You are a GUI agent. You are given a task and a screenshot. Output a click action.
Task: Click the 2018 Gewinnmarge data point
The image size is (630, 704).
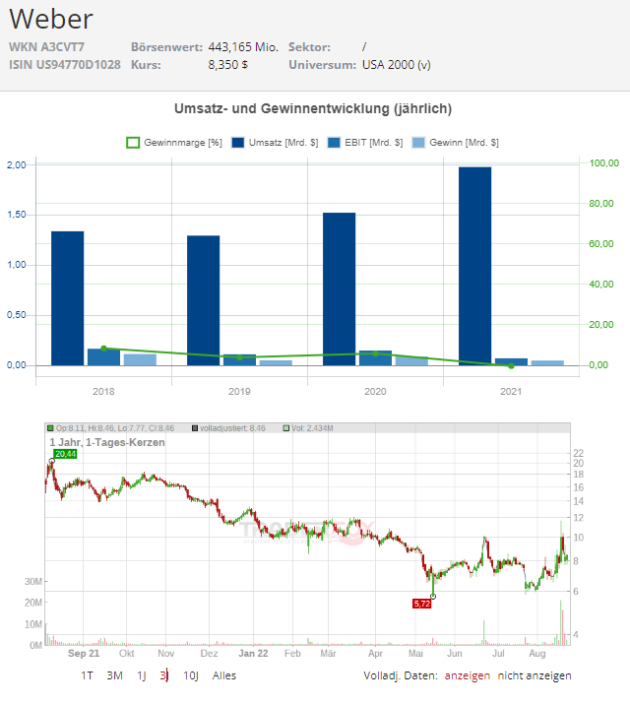(104, 348)
